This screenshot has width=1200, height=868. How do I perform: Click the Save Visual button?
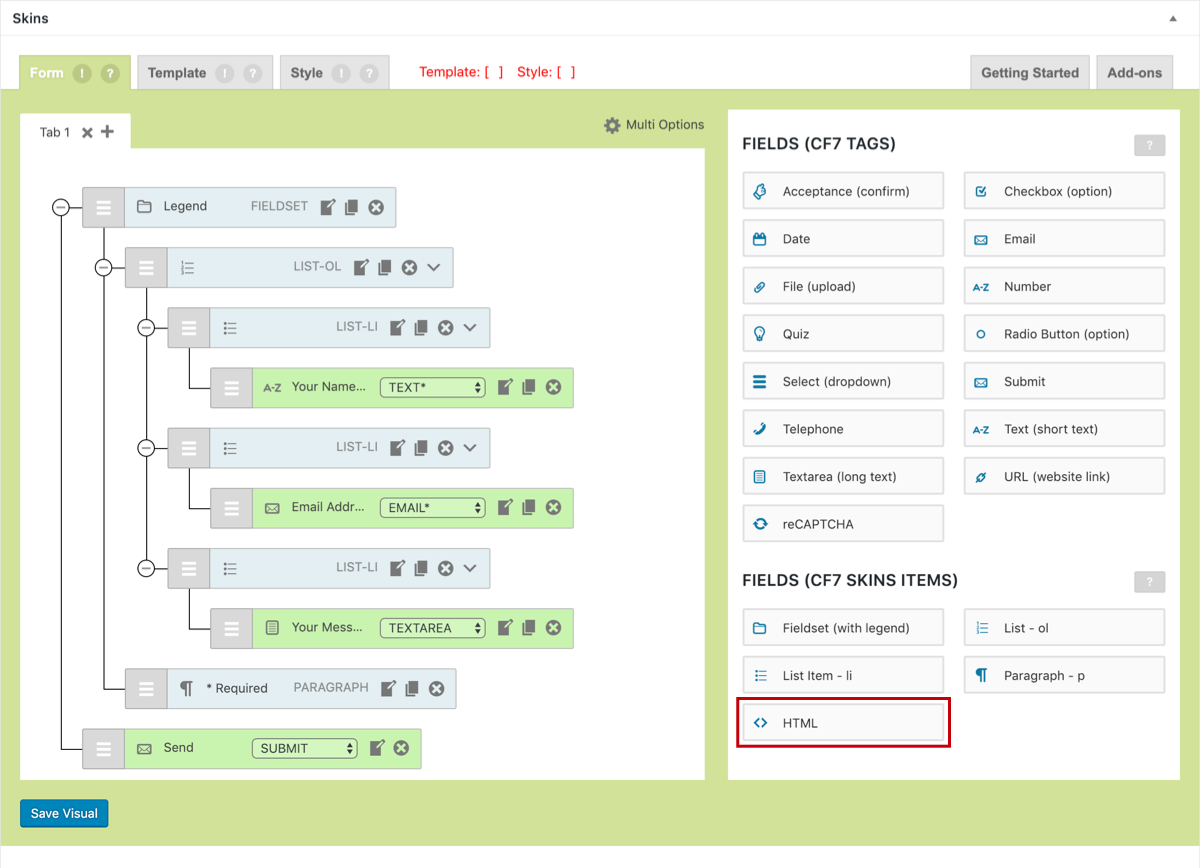click(64, 813)
